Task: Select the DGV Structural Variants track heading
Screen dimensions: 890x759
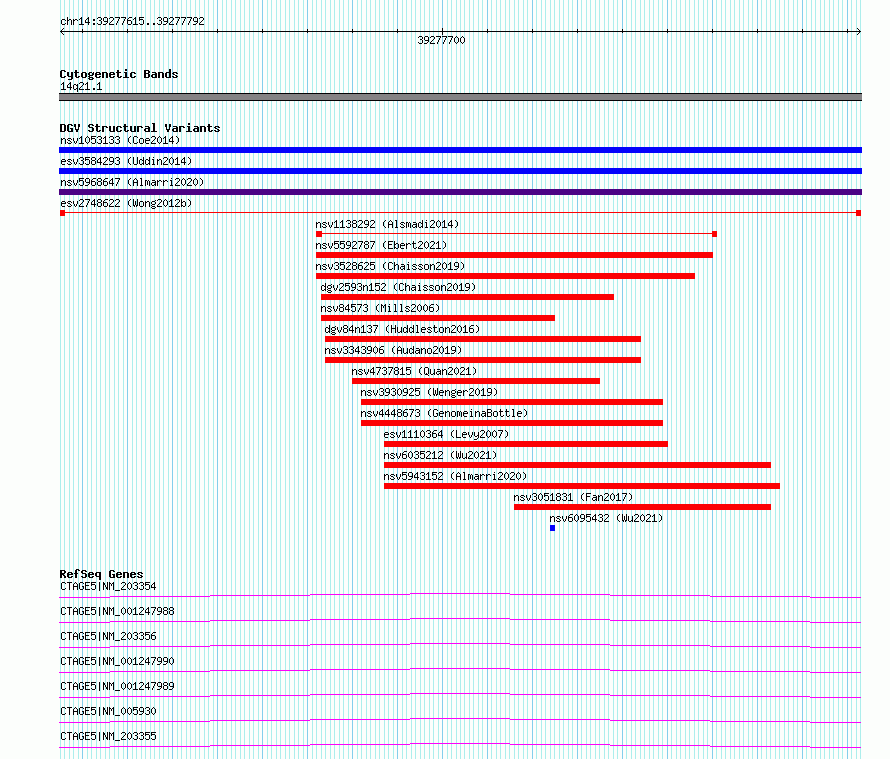Action: [x=140, y=128]
